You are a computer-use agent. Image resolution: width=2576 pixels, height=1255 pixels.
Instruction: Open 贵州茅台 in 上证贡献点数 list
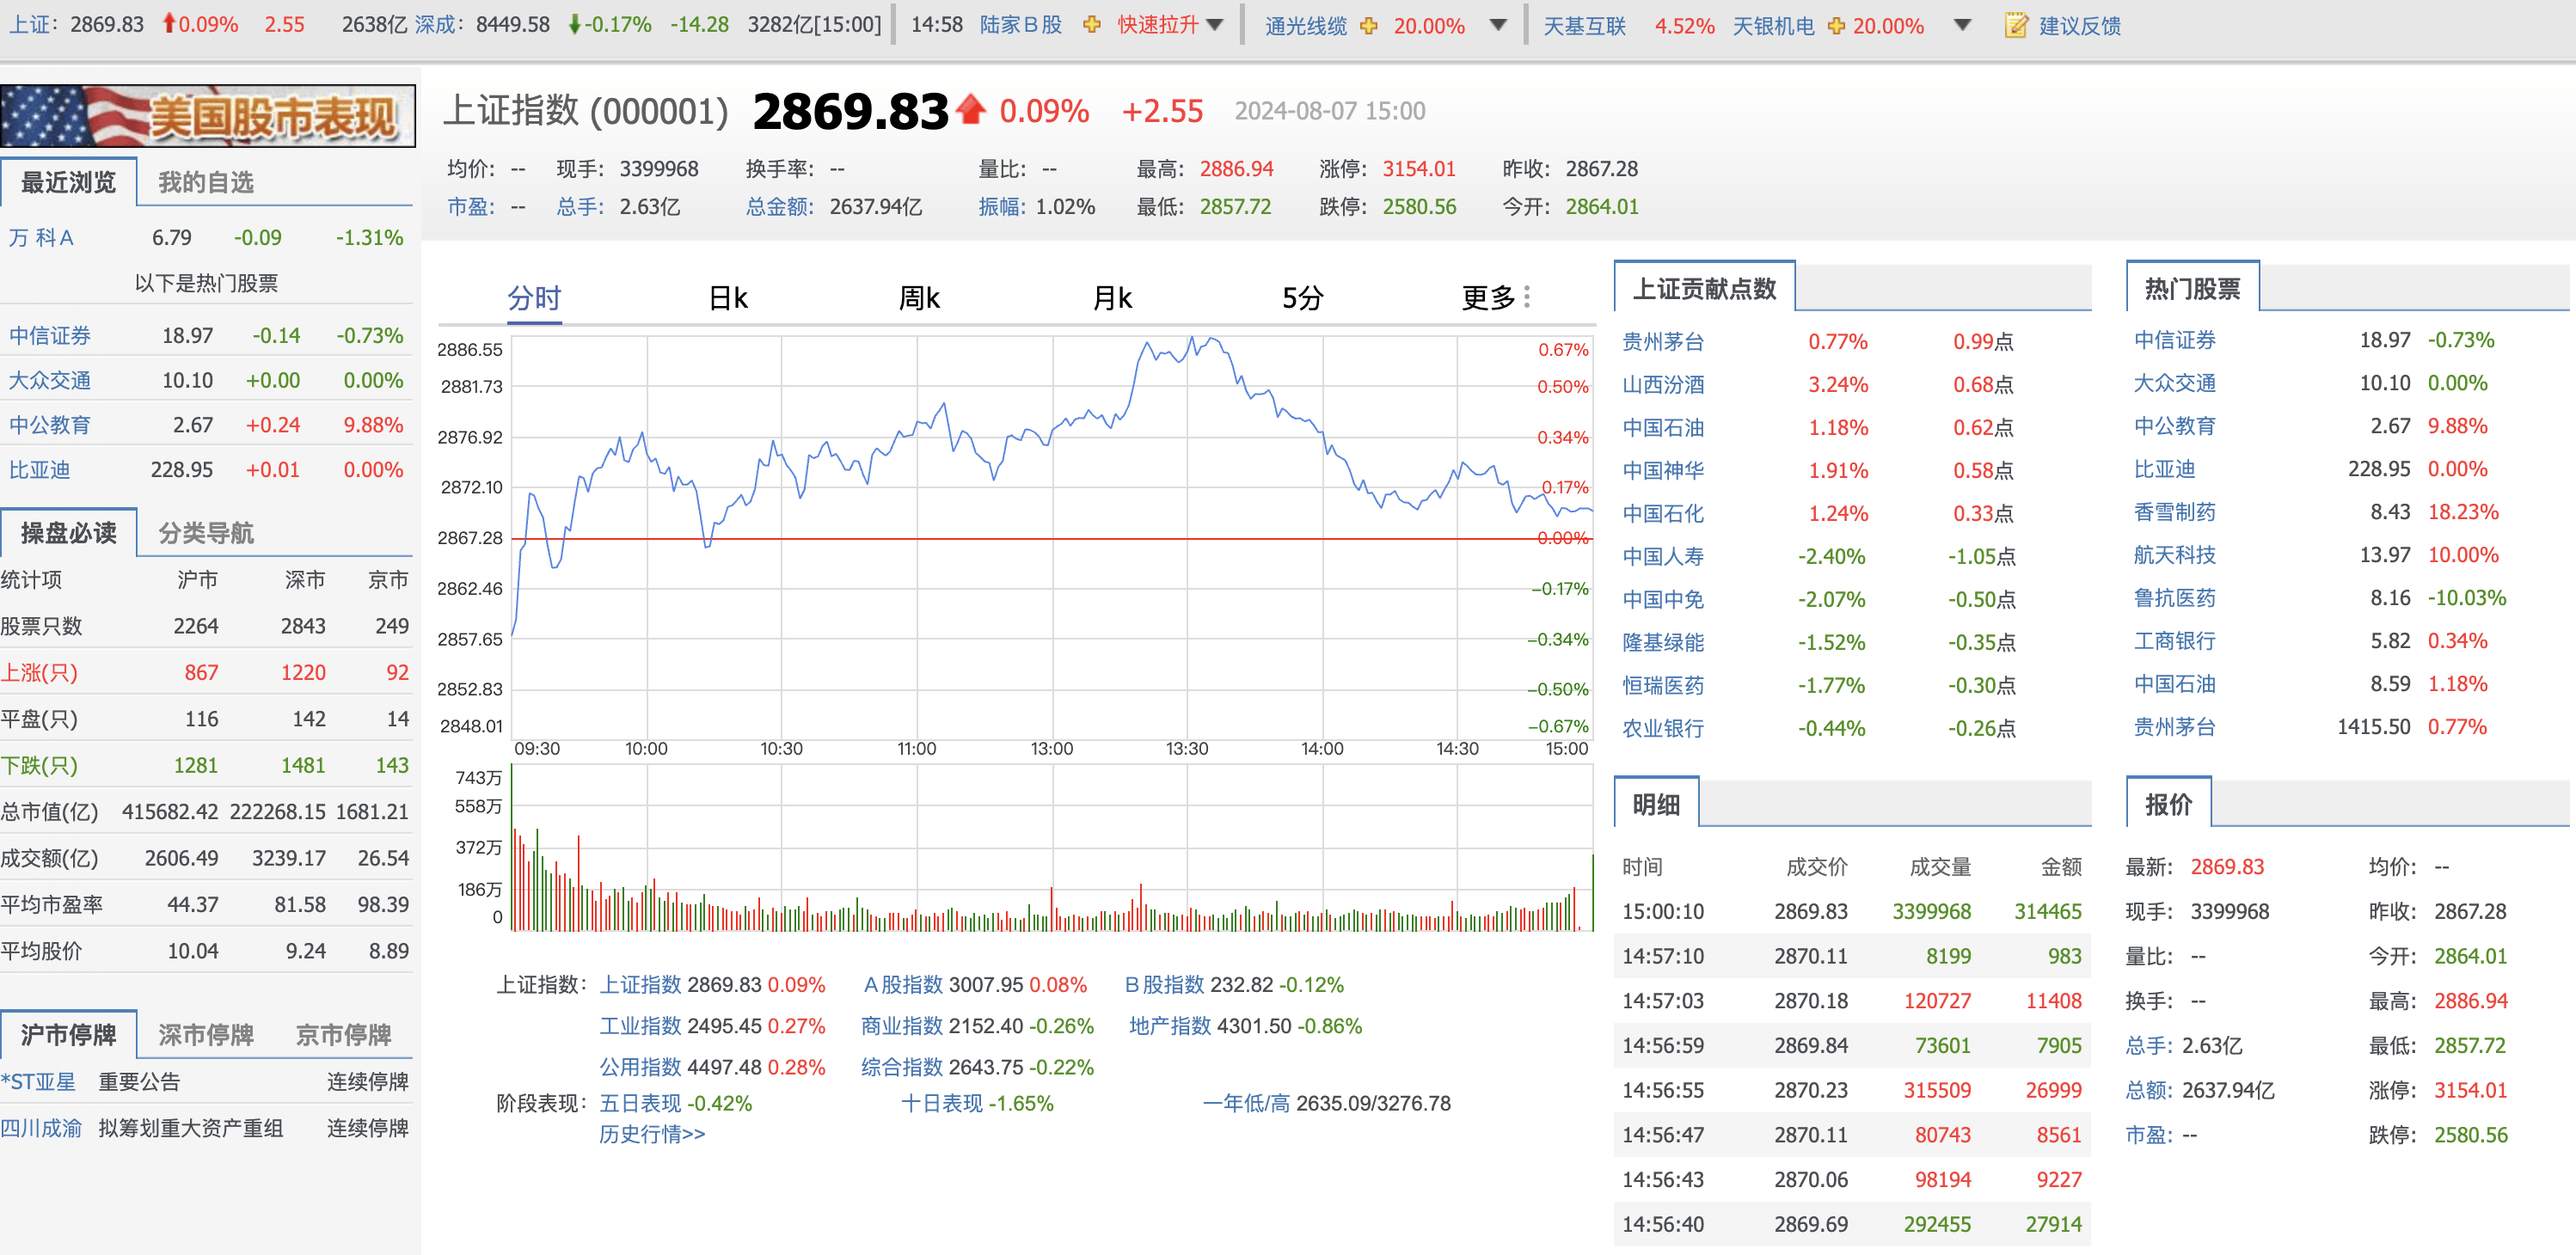click(1662, 342)
